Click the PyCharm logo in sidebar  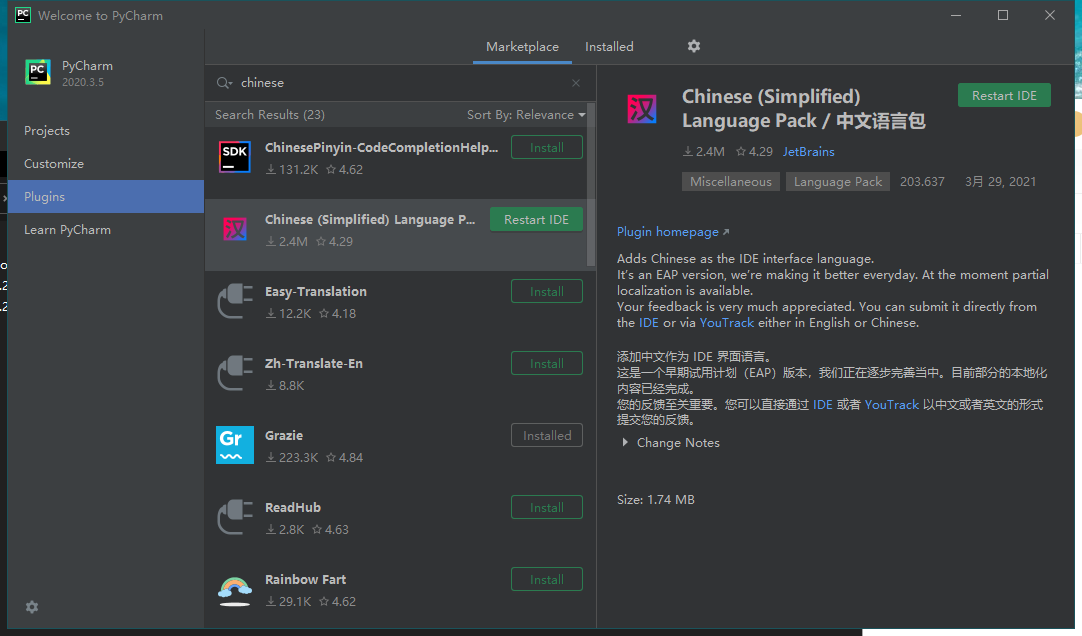coord(38,72)
